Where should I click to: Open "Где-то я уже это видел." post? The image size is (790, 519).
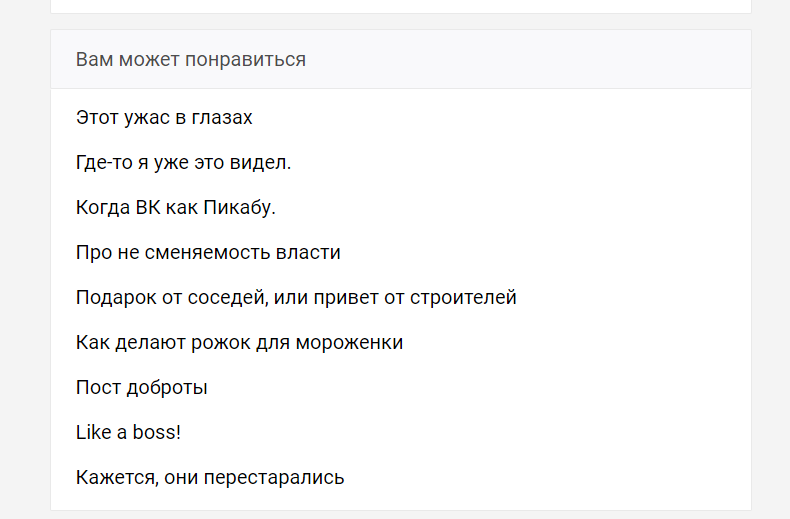click(183, 163)
